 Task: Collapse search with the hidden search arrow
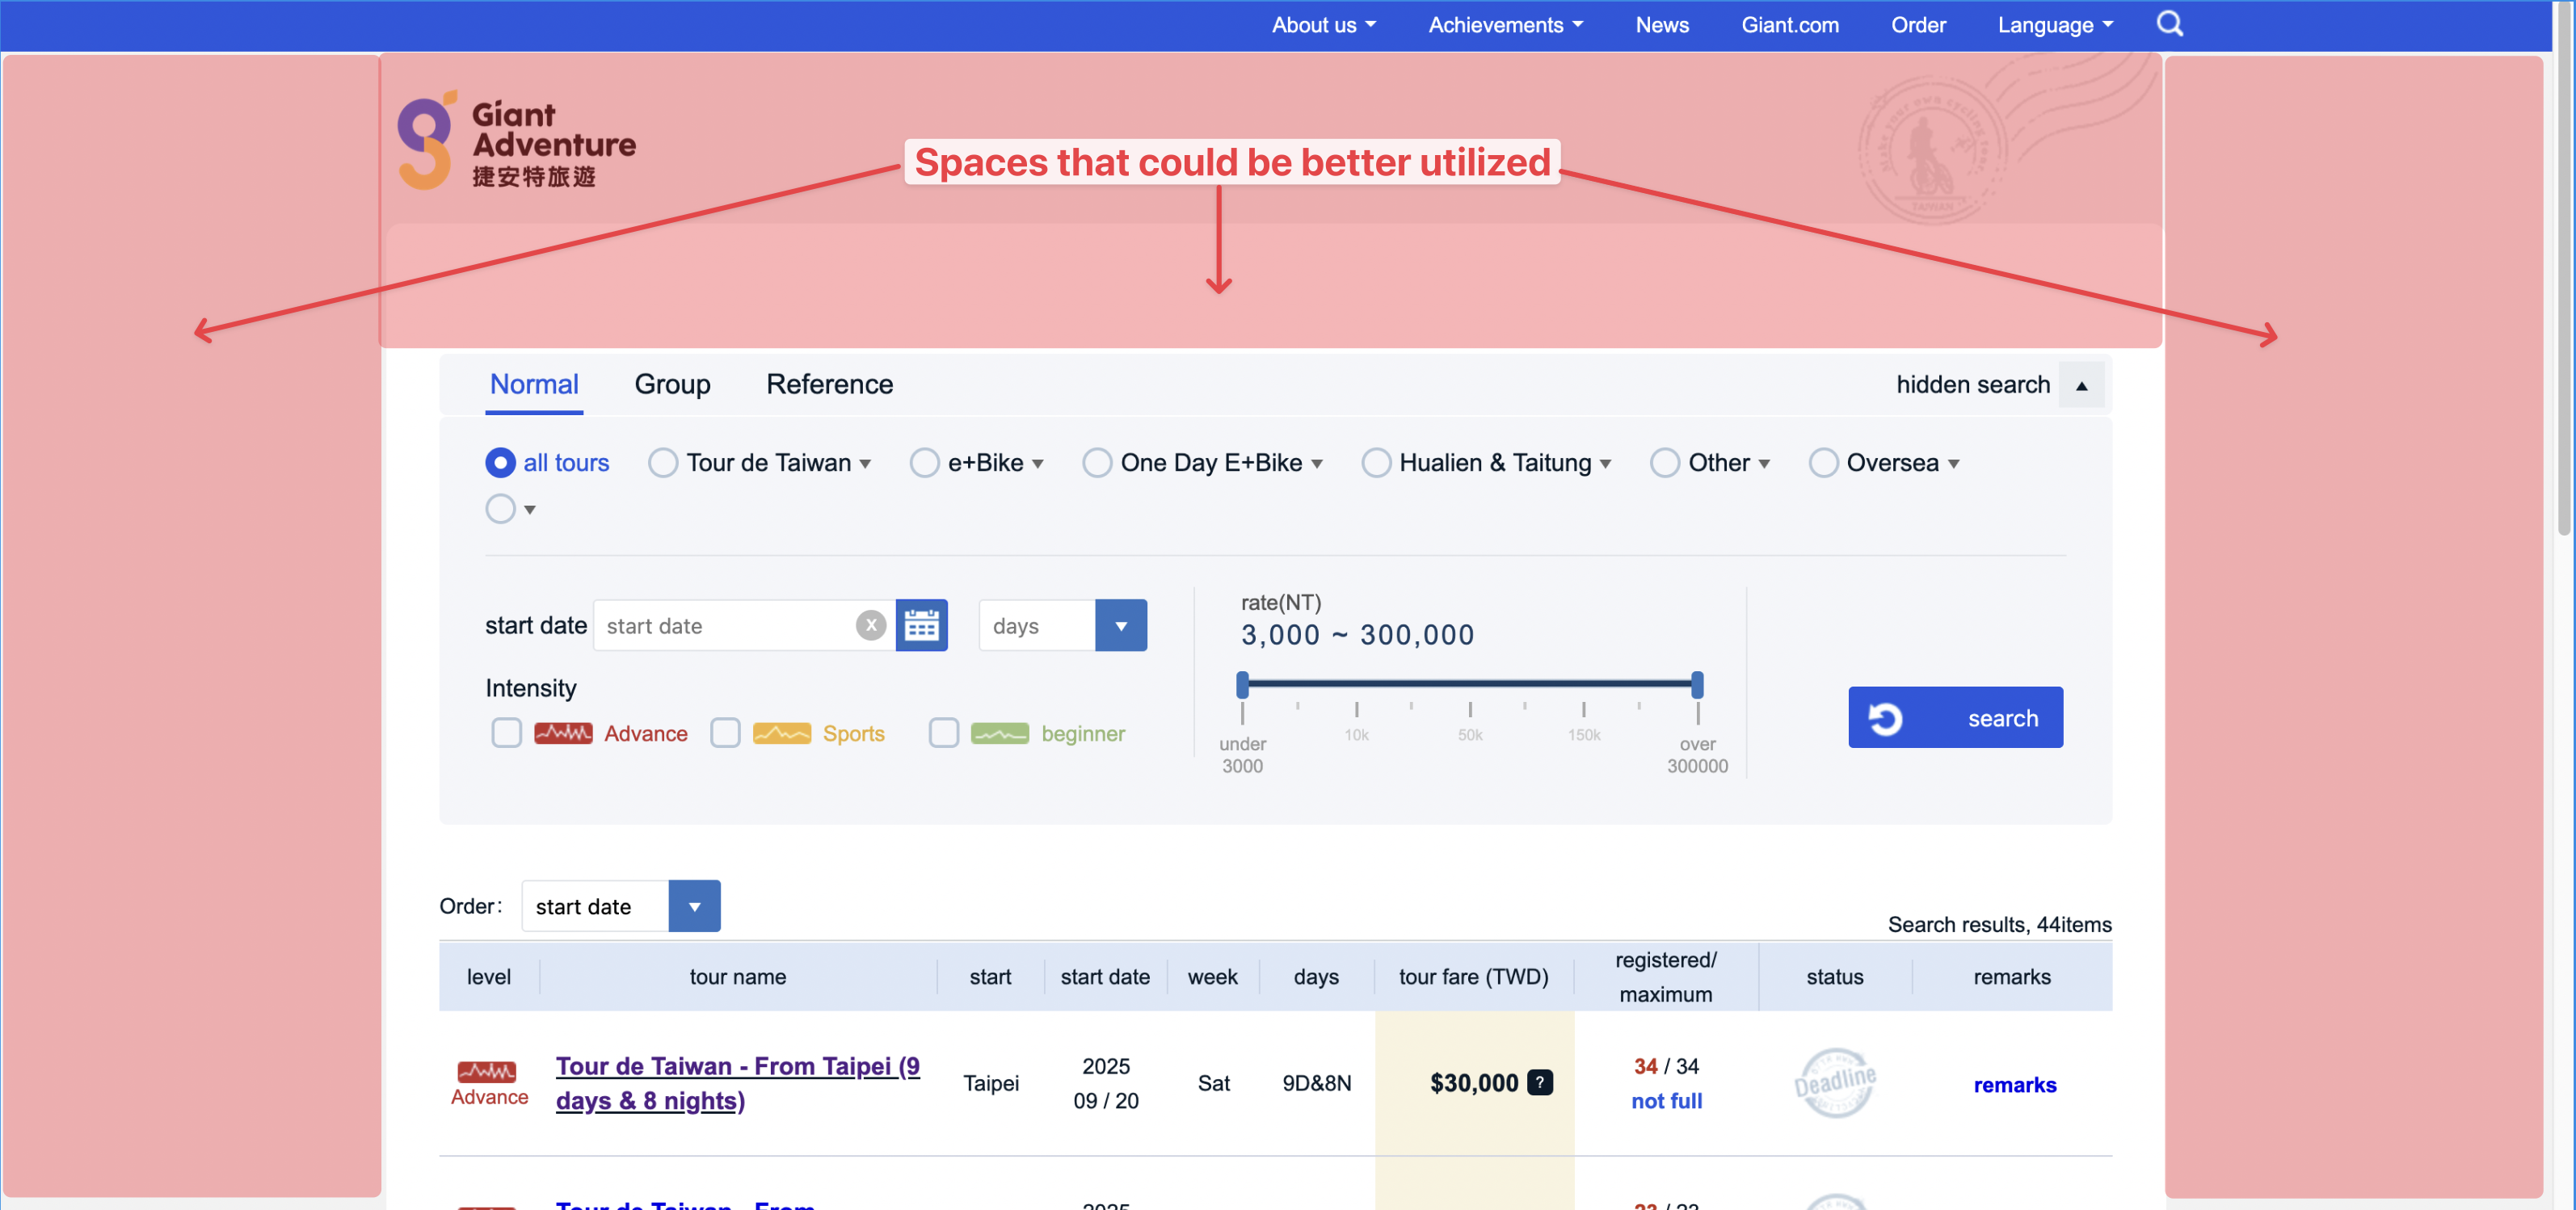click(2081, 386)
